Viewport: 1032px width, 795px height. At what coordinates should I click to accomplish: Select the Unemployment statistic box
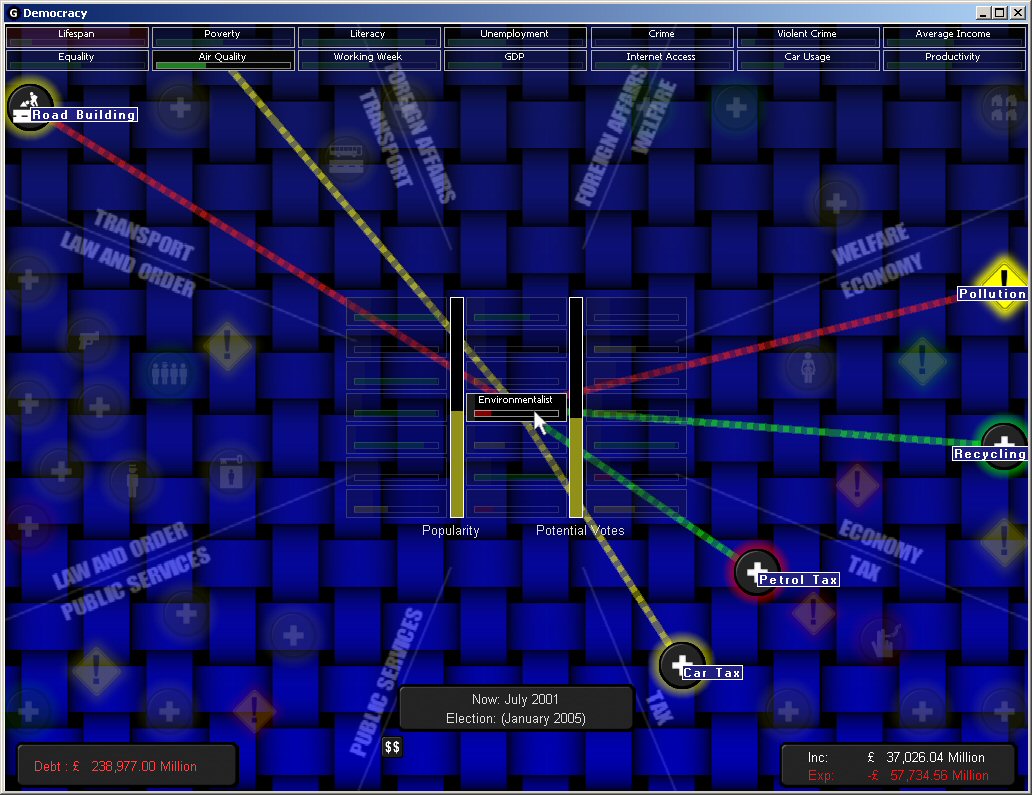pos(514,37)
